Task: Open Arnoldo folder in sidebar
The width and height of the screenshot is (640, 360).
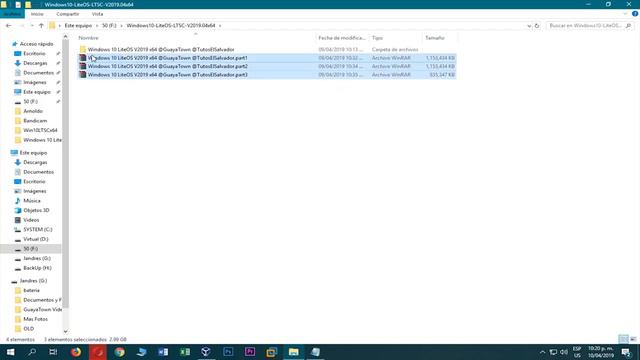Action: [x=33, y=111]
